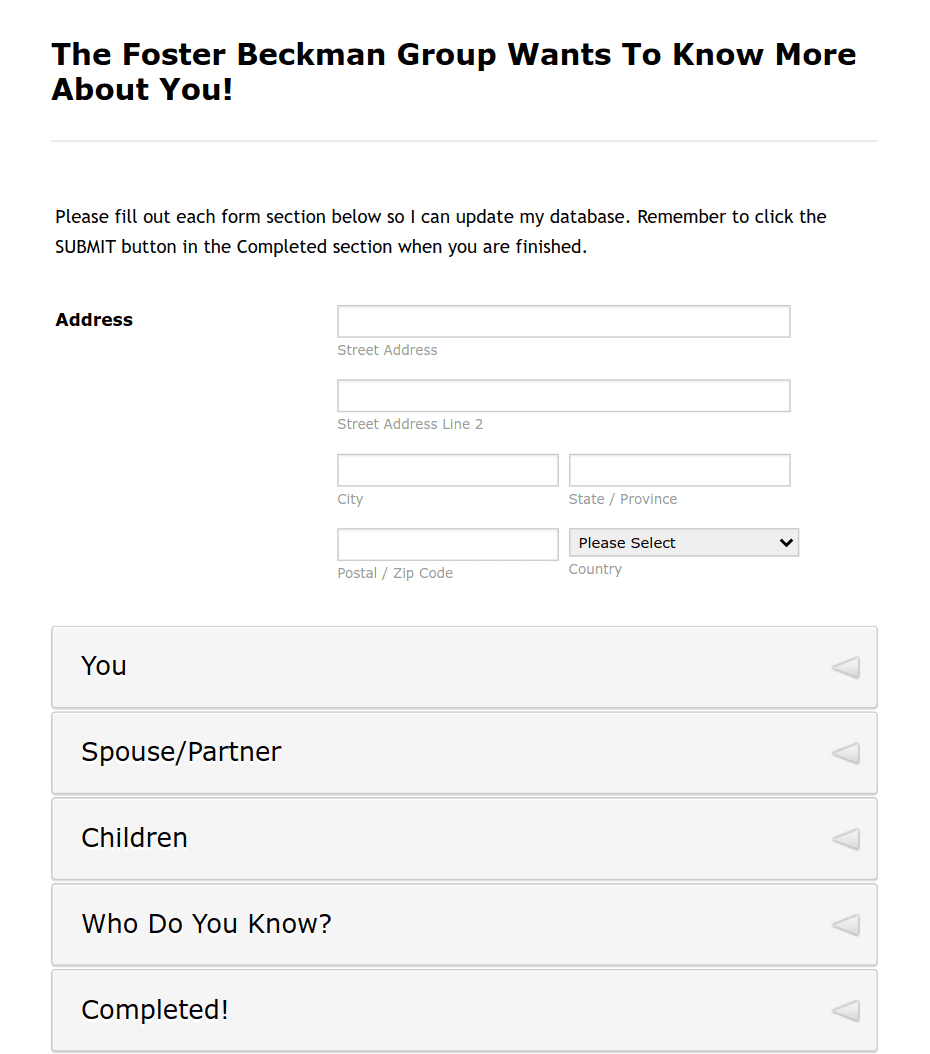Expand the You section
Viewport: 930px width, 1054px height.
coord(463,666)
